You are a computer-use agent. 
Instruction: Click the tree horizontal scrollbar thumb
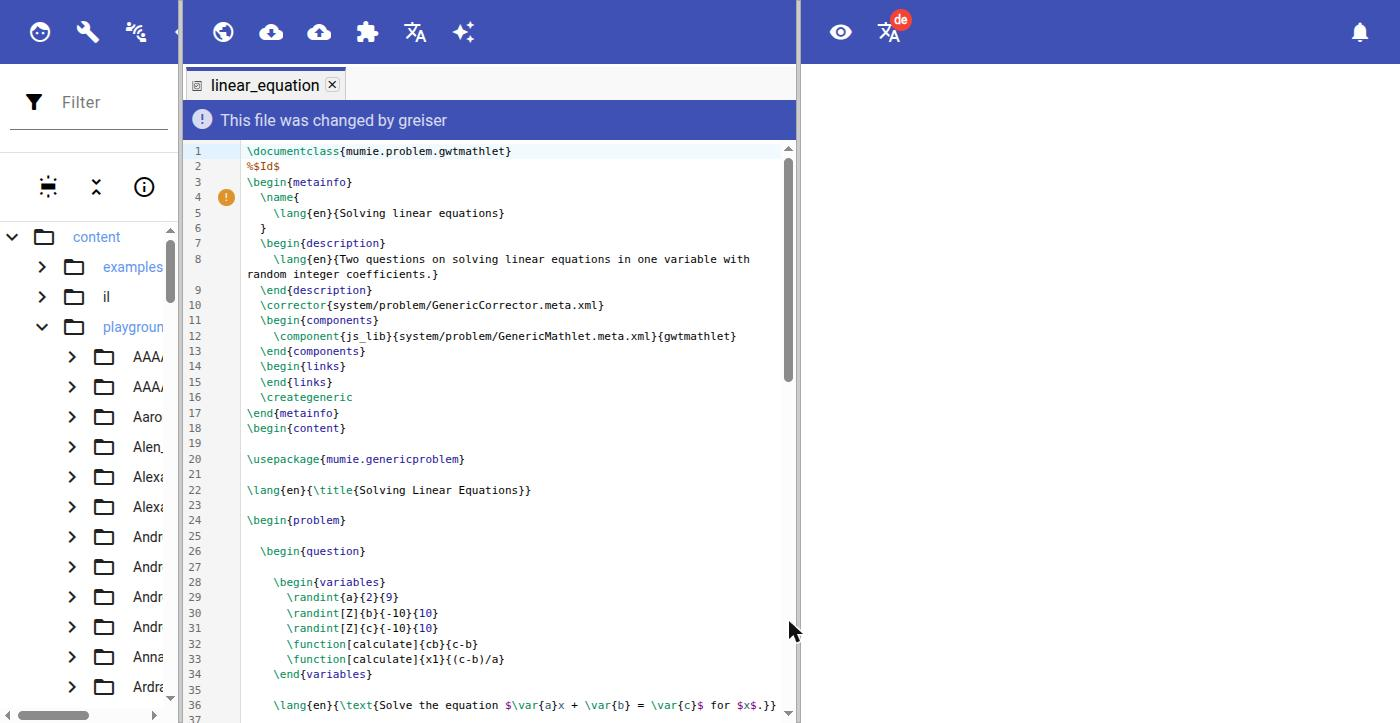tap(53, 715)
